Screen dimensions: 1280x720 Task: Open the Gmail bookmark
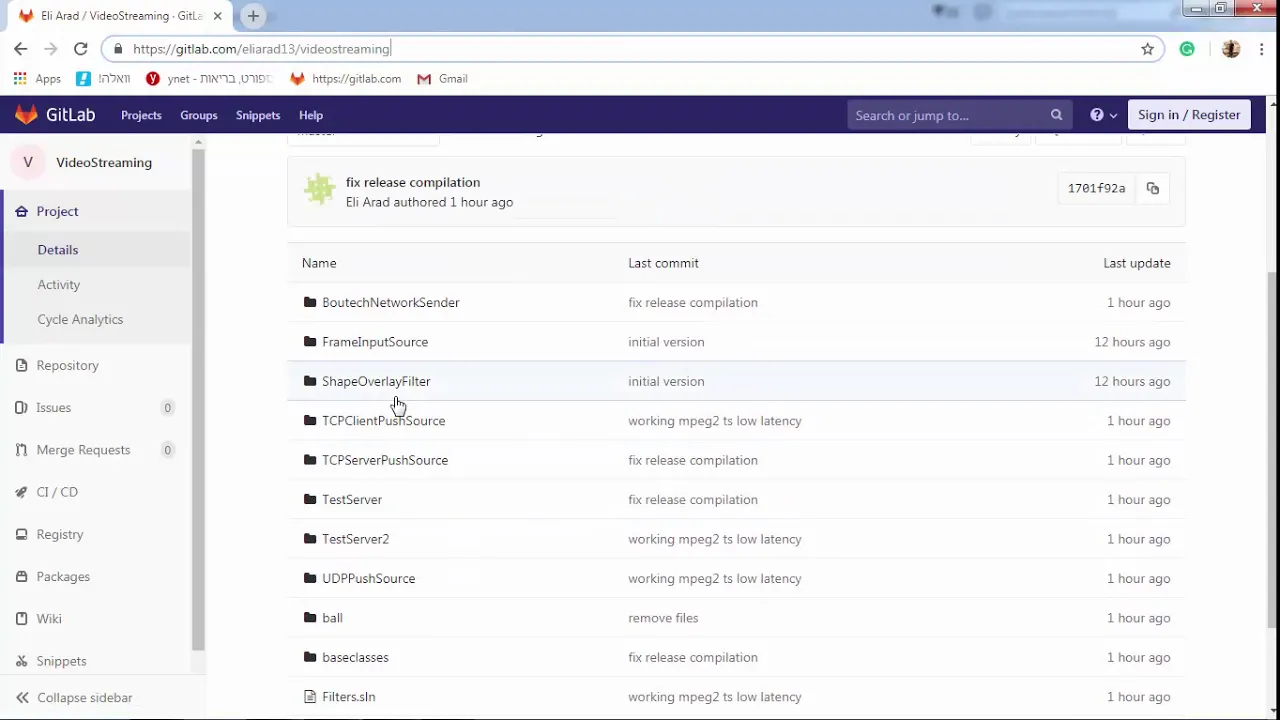tap(442, 79)
